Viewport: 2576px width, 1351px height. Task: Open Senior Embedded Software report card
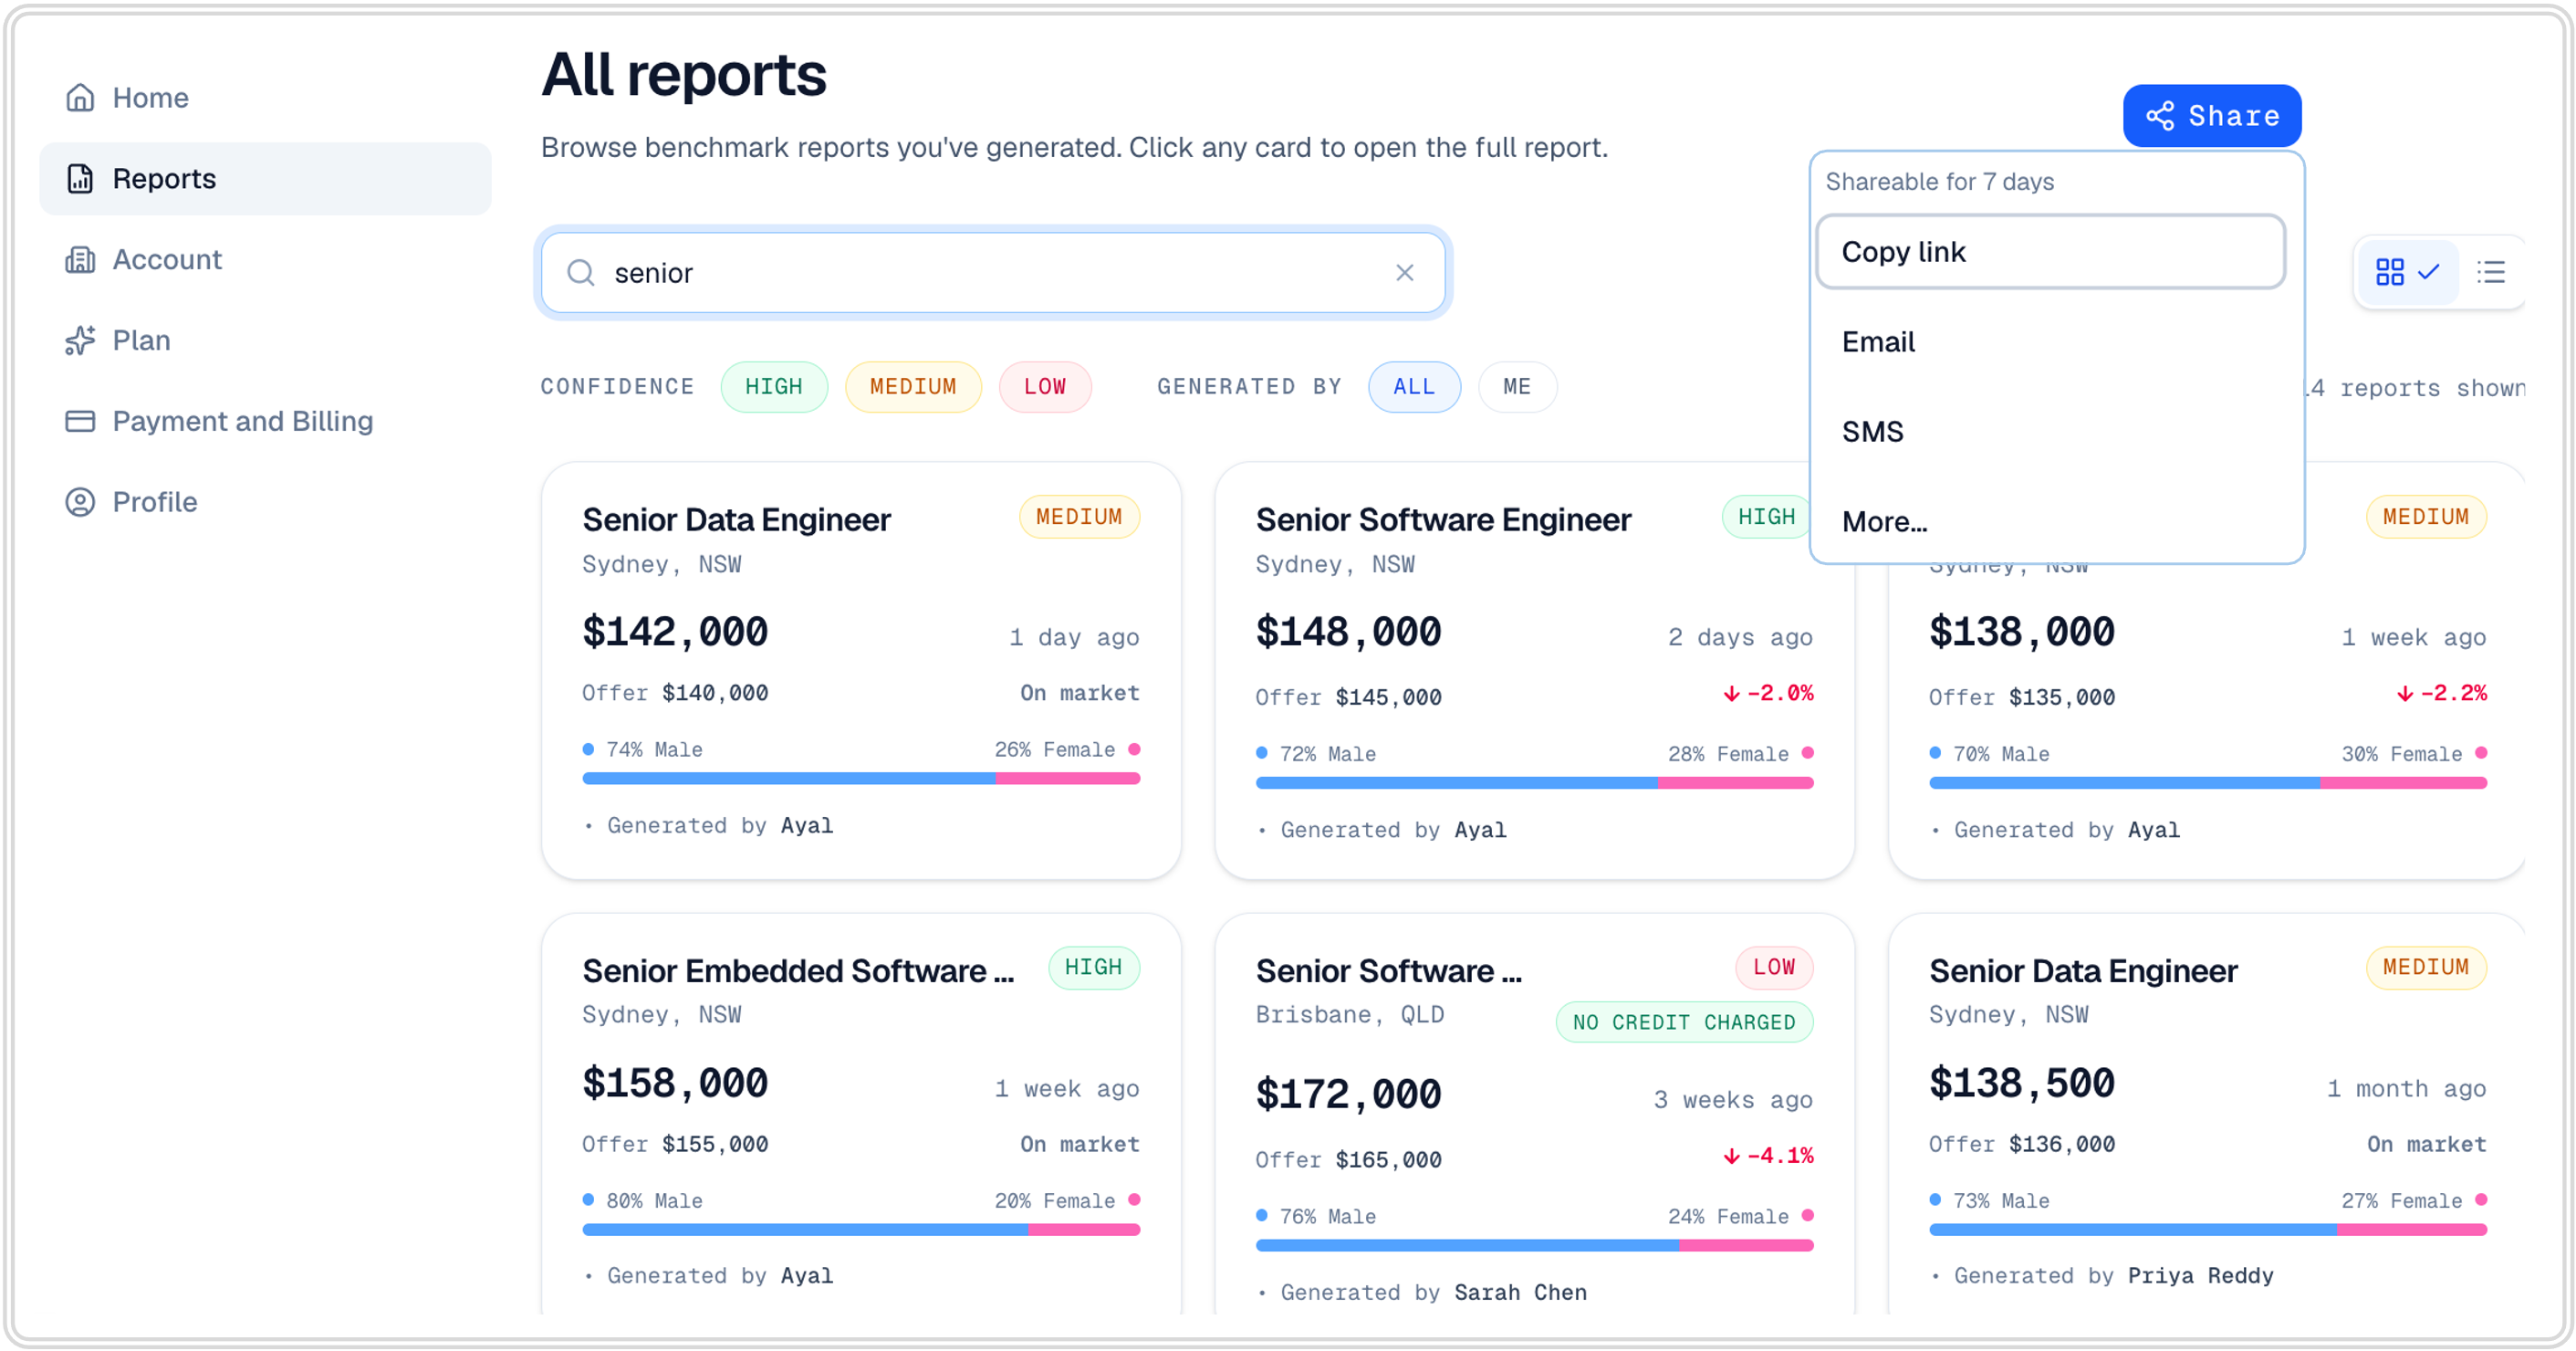[x=861, y=1115]
